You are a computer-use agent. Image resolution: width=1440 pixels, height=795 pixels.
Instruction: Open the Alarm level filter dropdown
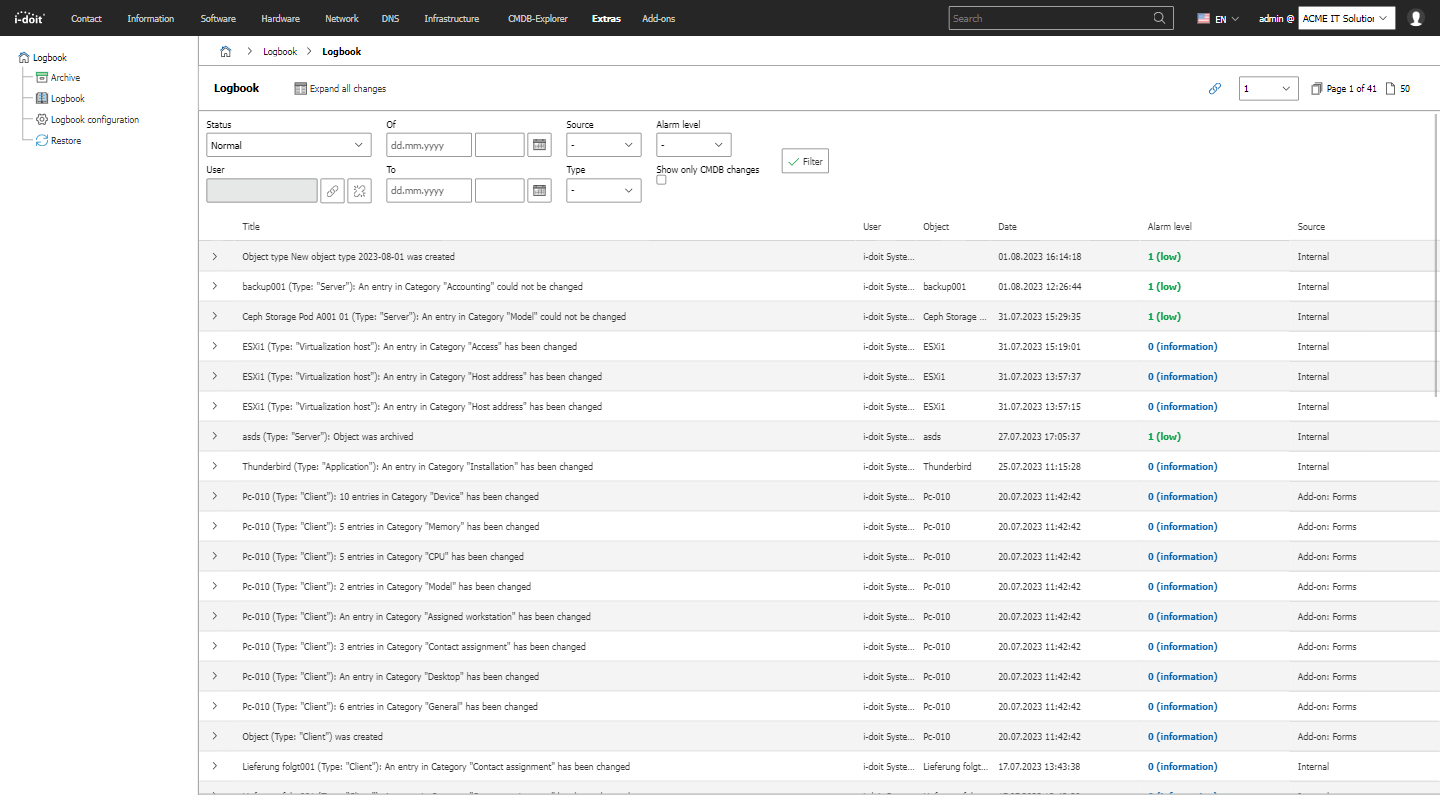(x=694, y=145)
